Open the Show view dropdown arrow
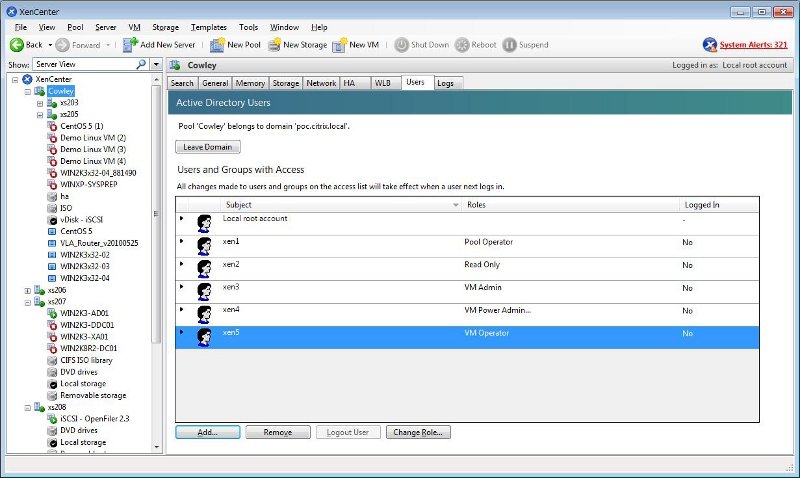The width and height of the screenshot is (800, 478). (x=156, y=64)
